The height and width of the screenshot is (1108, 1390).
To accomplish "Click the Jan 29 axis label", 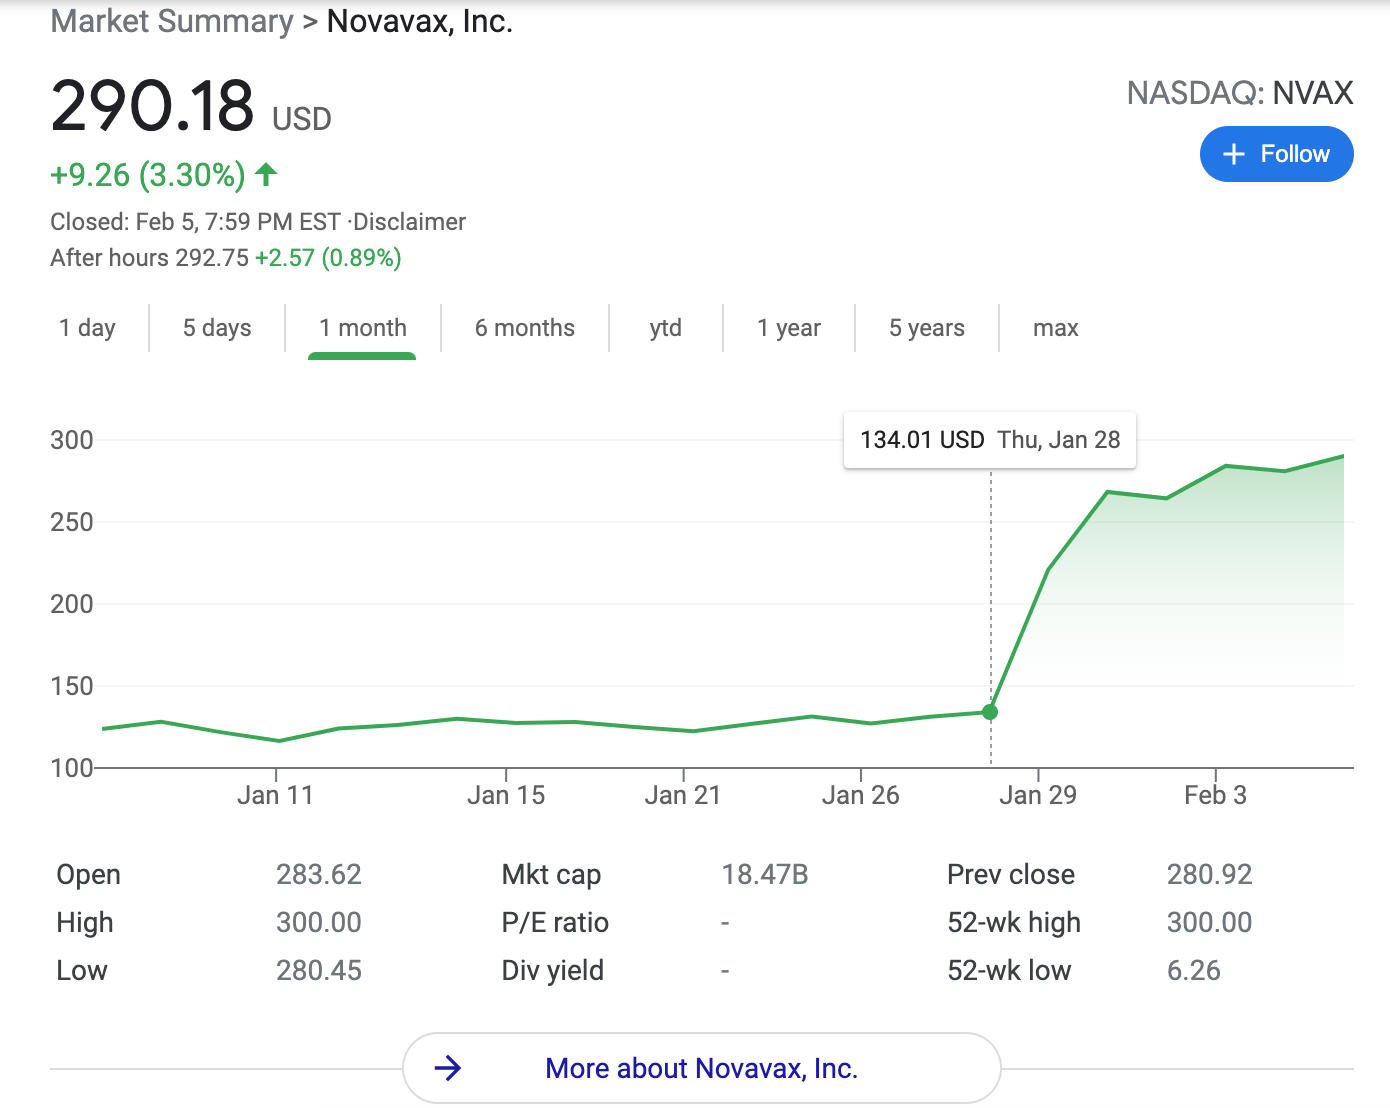I will click(x=1038, y=795).
